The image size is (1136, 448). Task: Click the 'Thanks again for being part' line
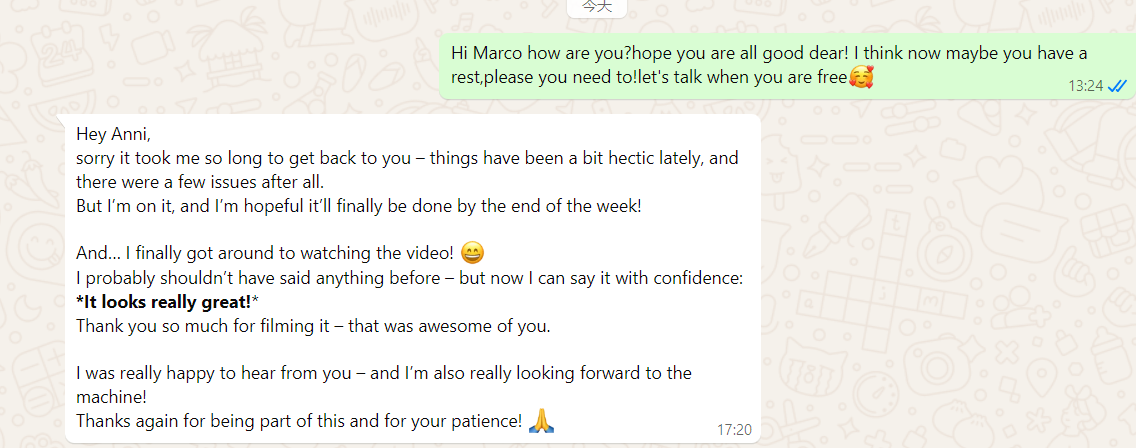pos(299,421)
